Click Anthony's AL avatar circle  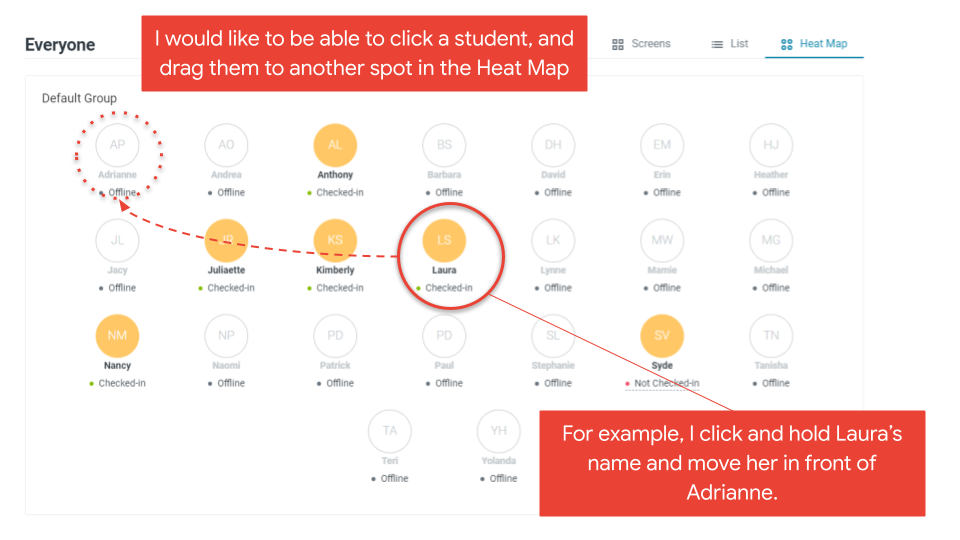[335, 145]
